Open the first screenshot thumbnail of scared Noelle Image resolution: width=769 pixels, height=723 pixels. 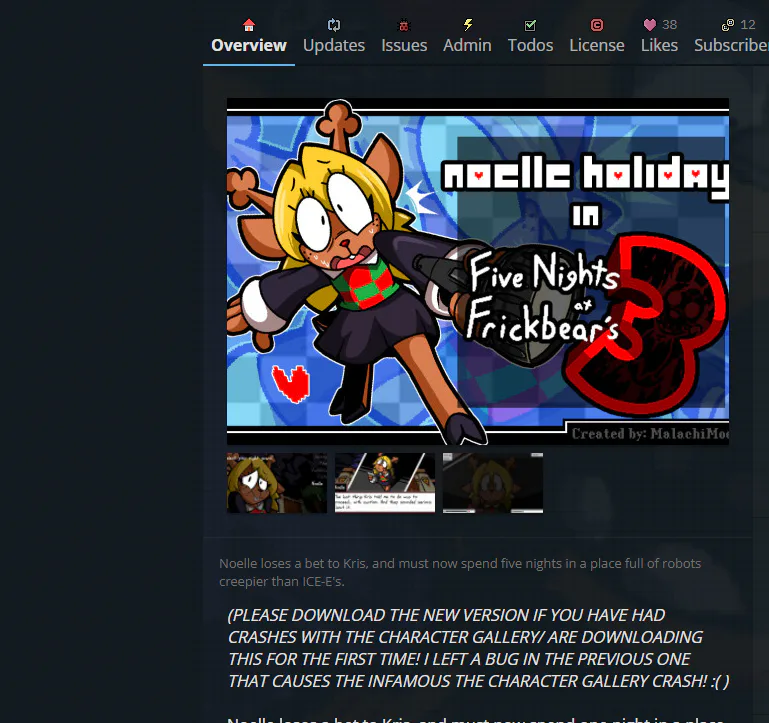[x=277, y=483]
